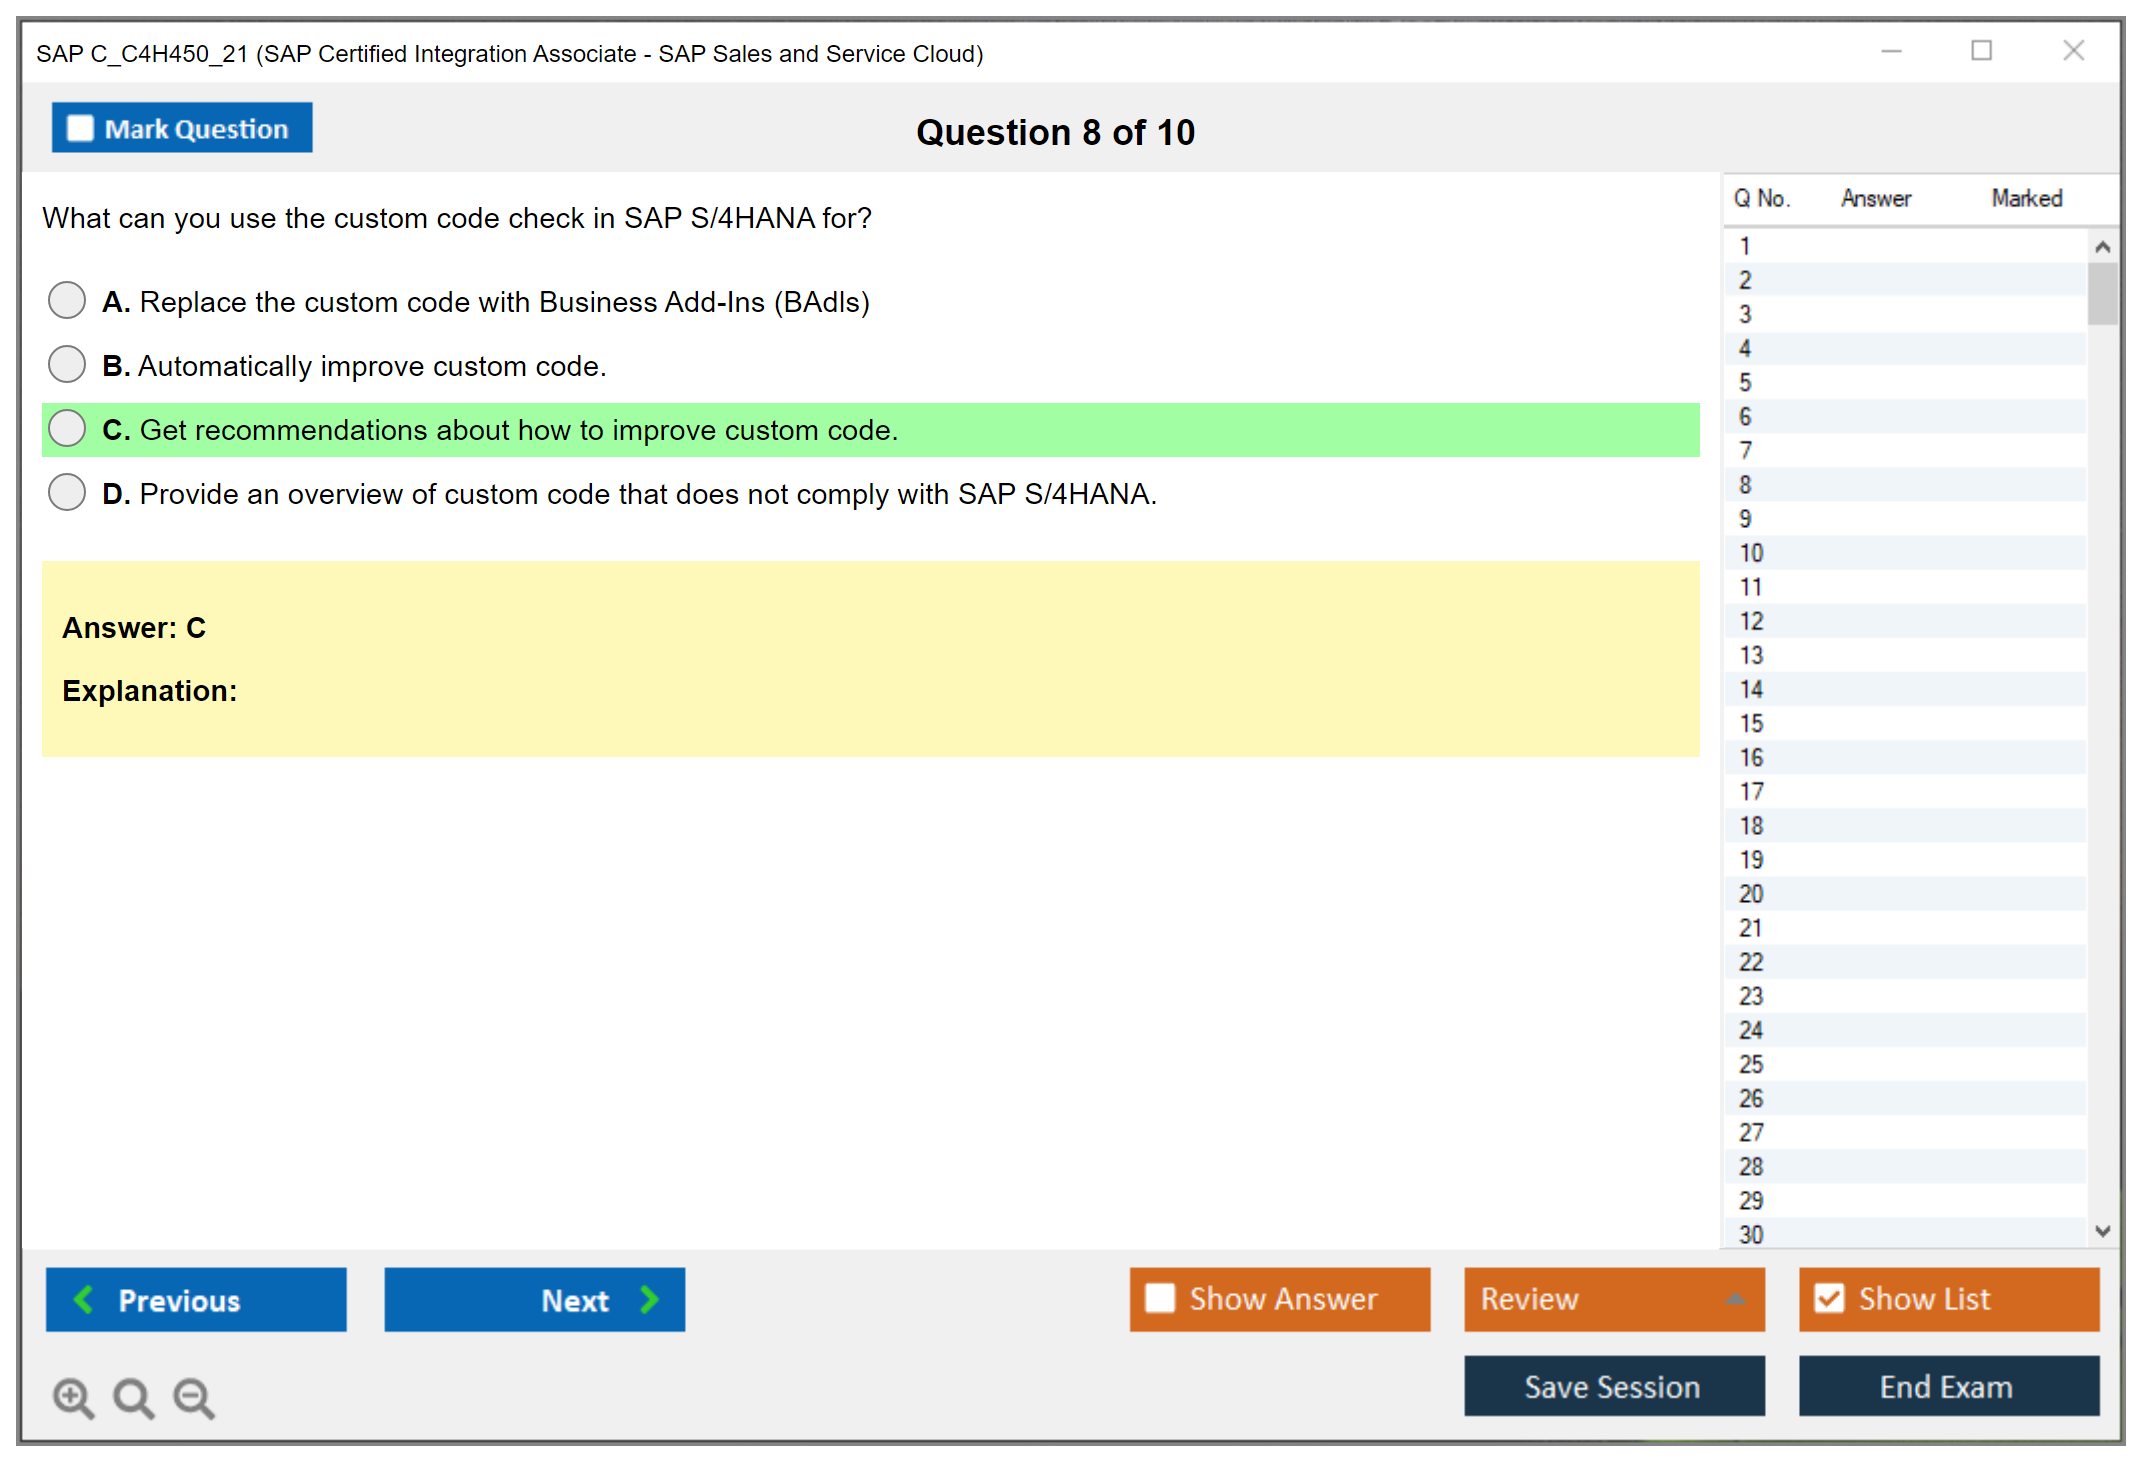Image resolution: width=2150 pixels, height=1470 pixels.
Task: Click the zoom reset magnifier icon
Action: [133, 1397]
